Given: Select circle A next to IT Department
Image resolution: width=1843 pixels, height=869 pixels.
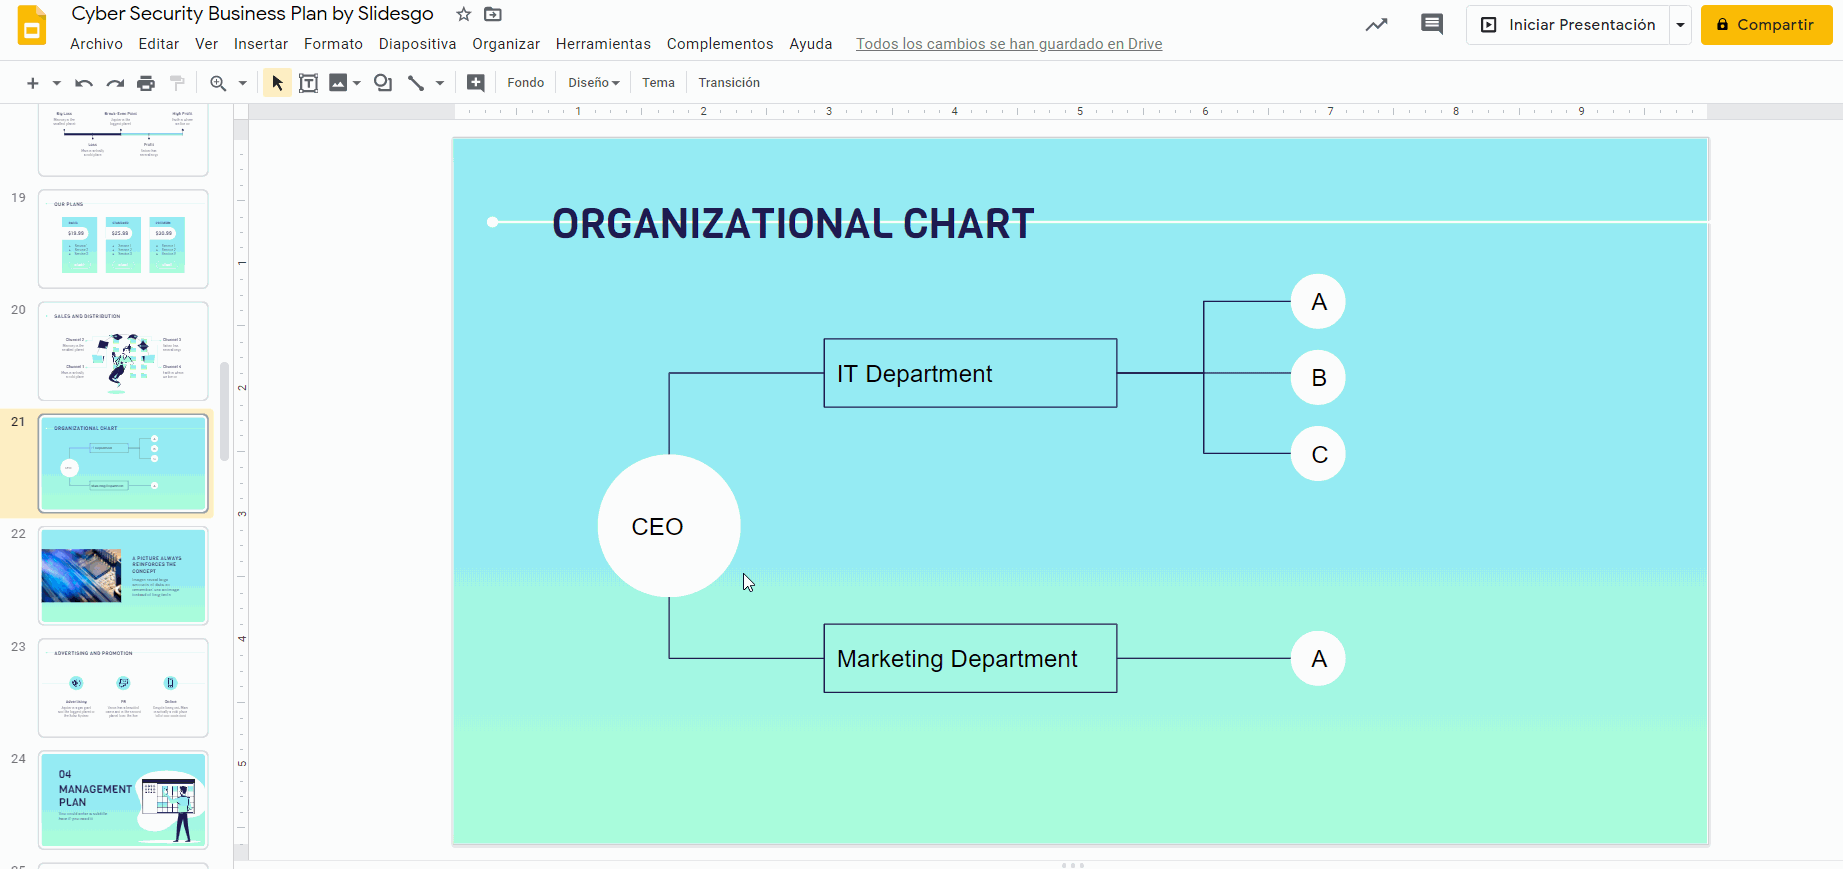Looking at the screenshot, I should [x=1318, y=301].
